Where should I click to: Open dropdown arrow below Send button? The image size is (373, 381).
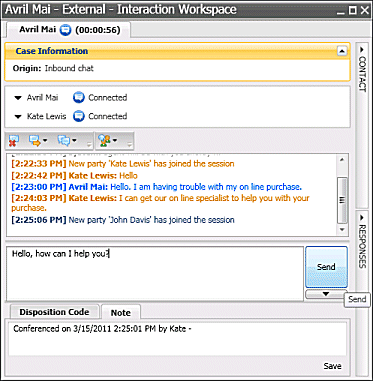click(326, 294)
